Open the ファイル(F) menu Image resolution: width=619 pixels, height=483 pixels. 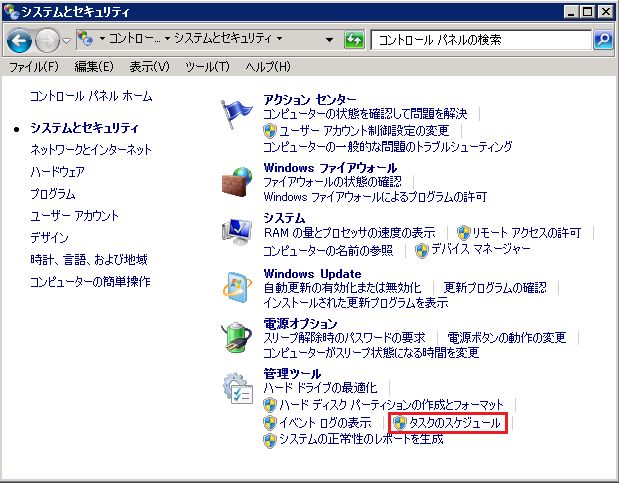pyautogui.click(x=34, y=66)
